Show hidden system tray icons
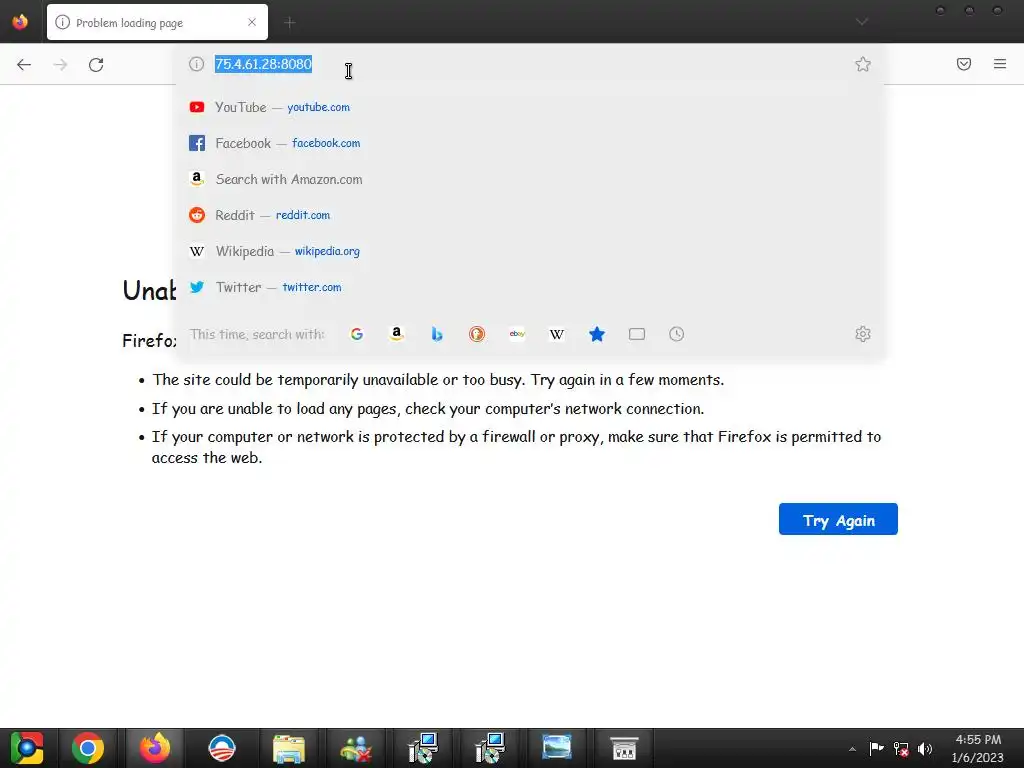1024x768 pixels. pyautogui.click(x=852, y=749)
